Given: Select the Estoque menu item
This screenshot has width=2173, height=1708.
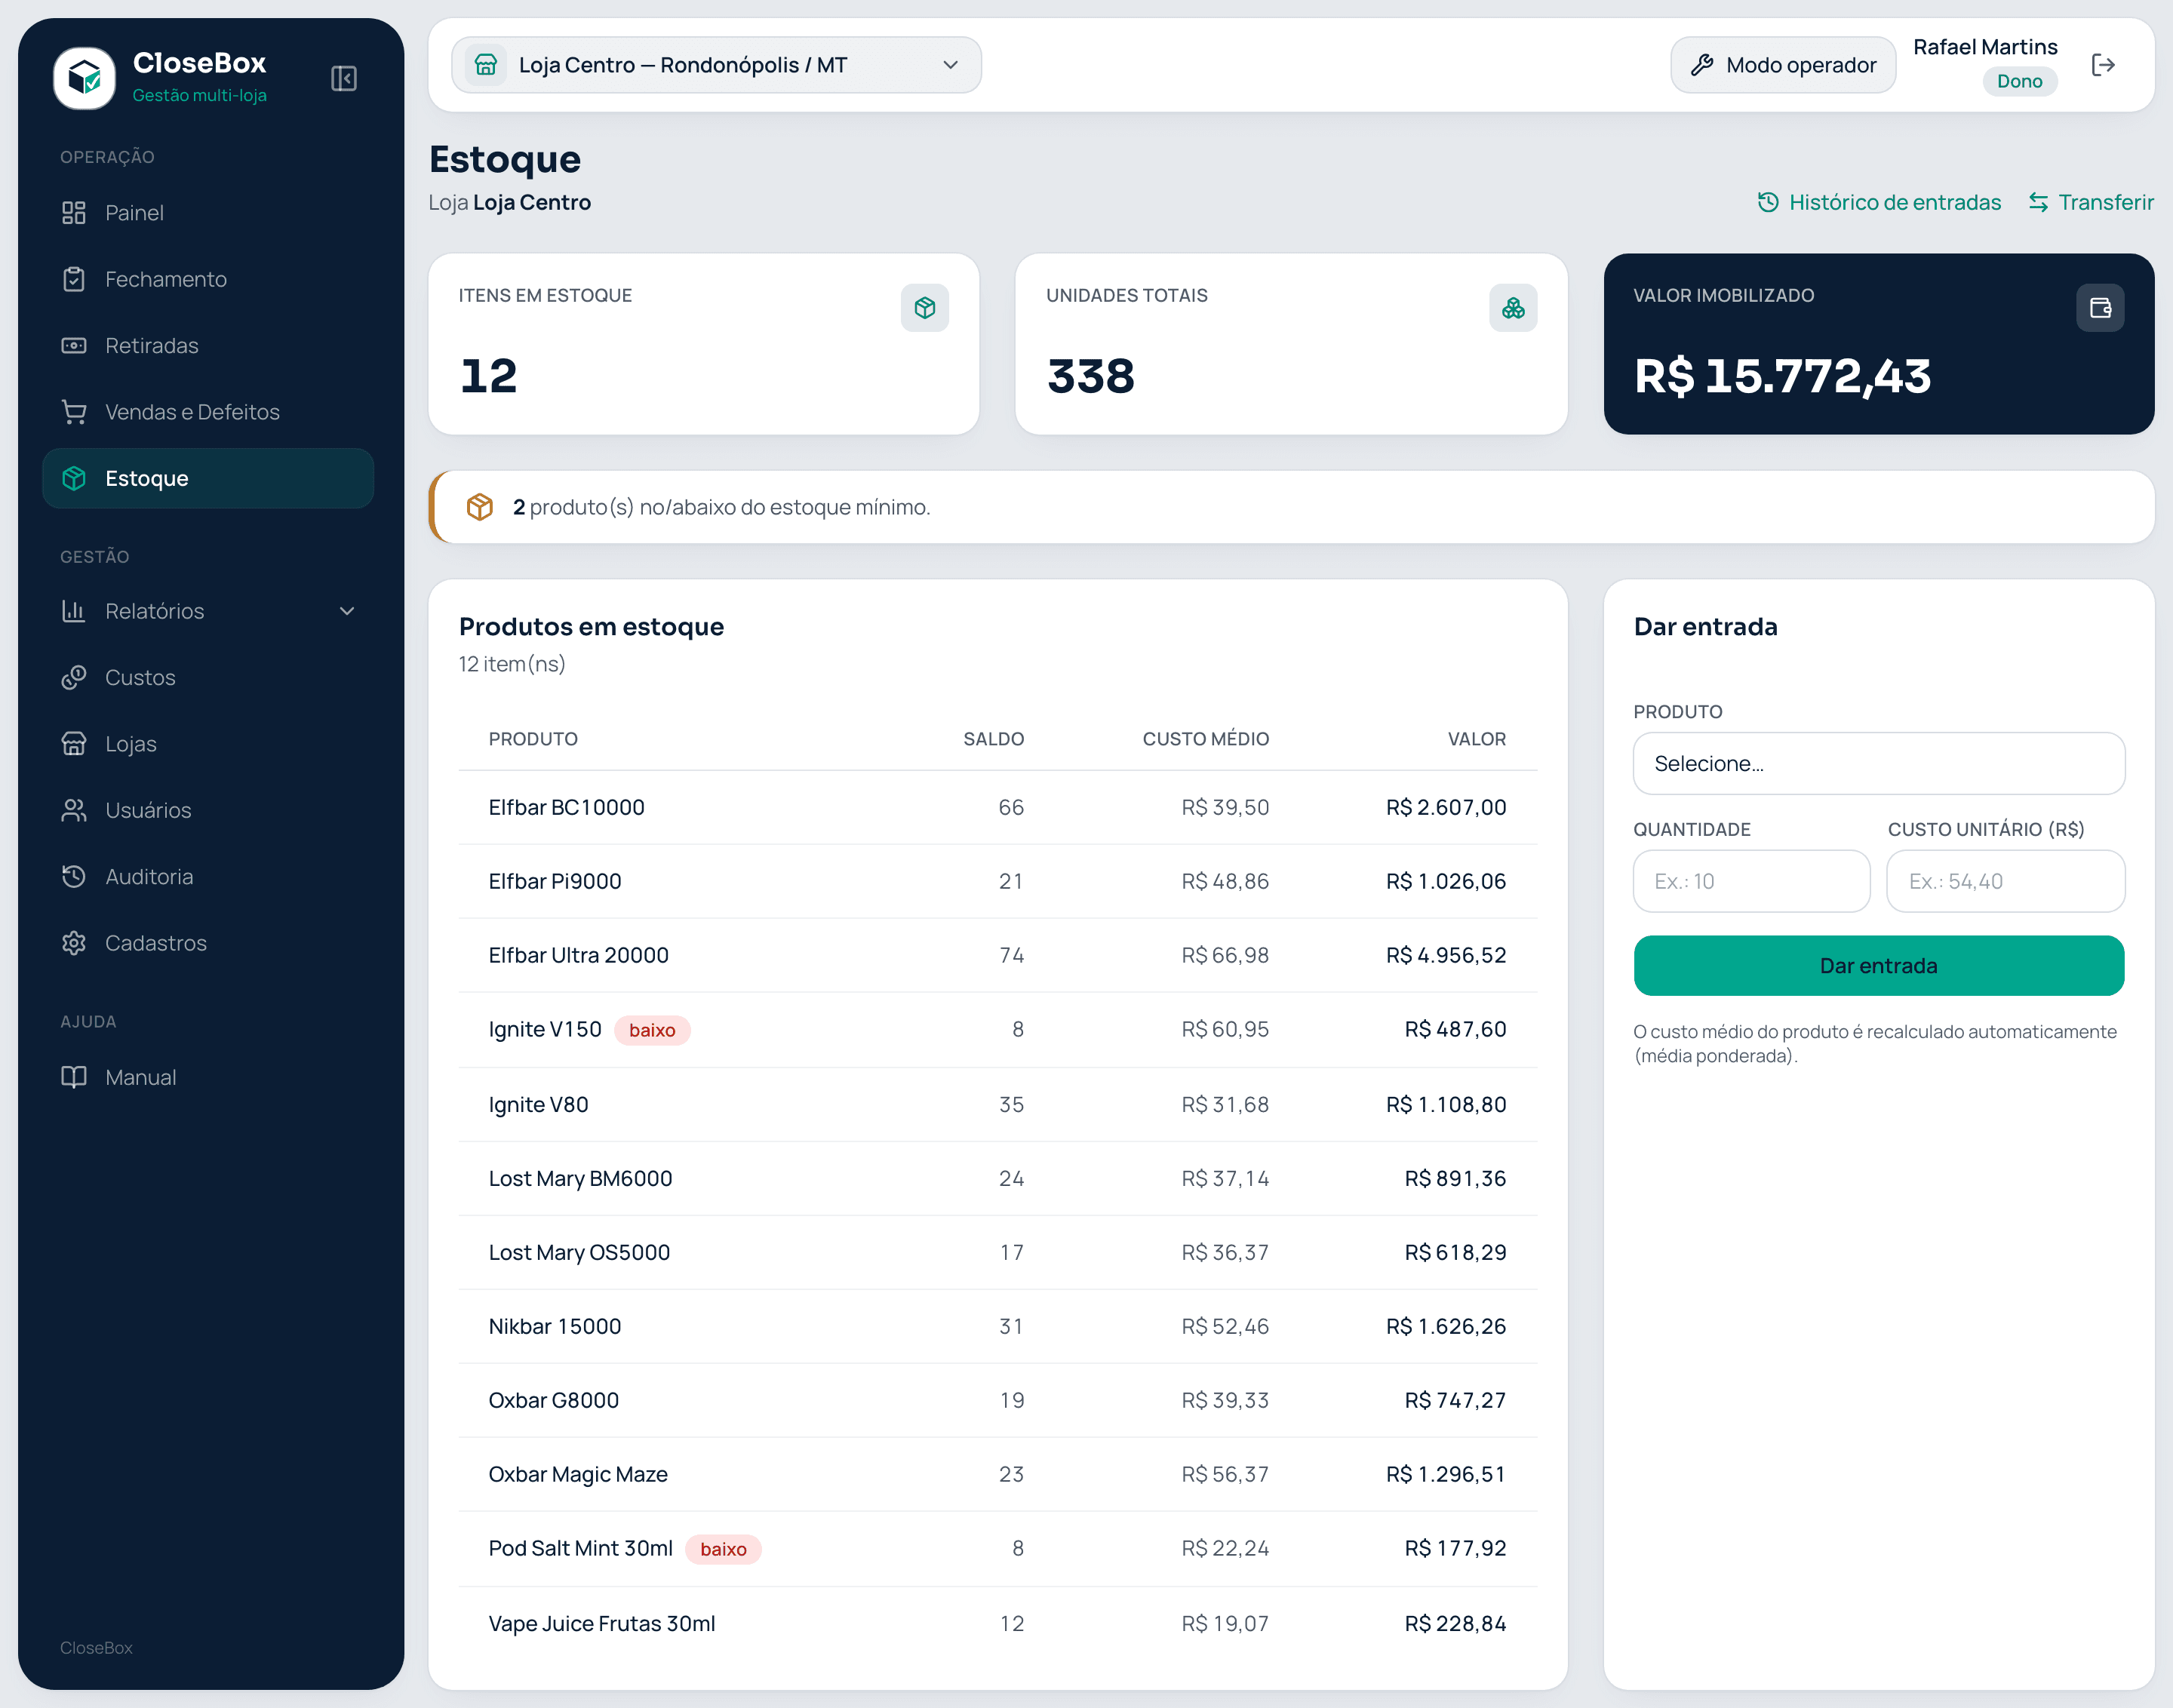Looking at the screenshot, I should 208,478.
